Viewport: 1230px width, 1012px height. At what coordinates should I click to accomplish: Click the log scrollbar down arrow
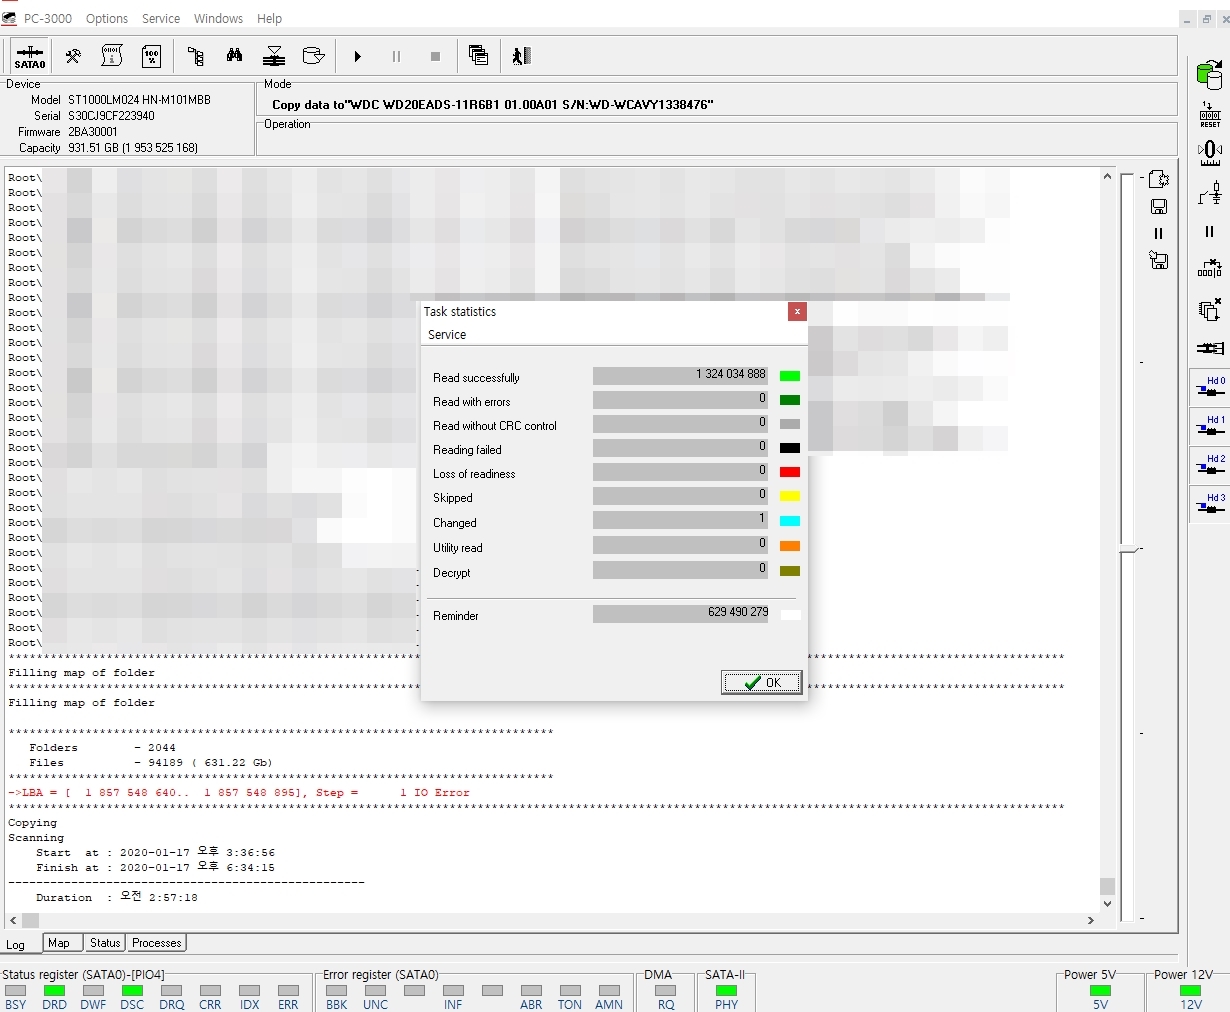pyautogui.click(x=1107, y=904)
